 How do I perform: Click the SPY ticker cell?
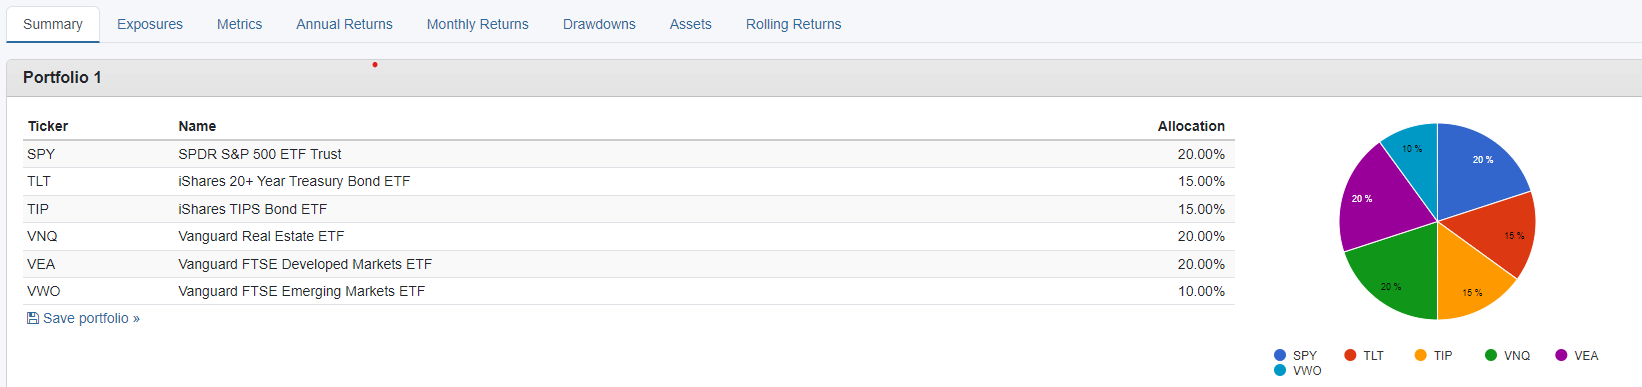[41, 154]
